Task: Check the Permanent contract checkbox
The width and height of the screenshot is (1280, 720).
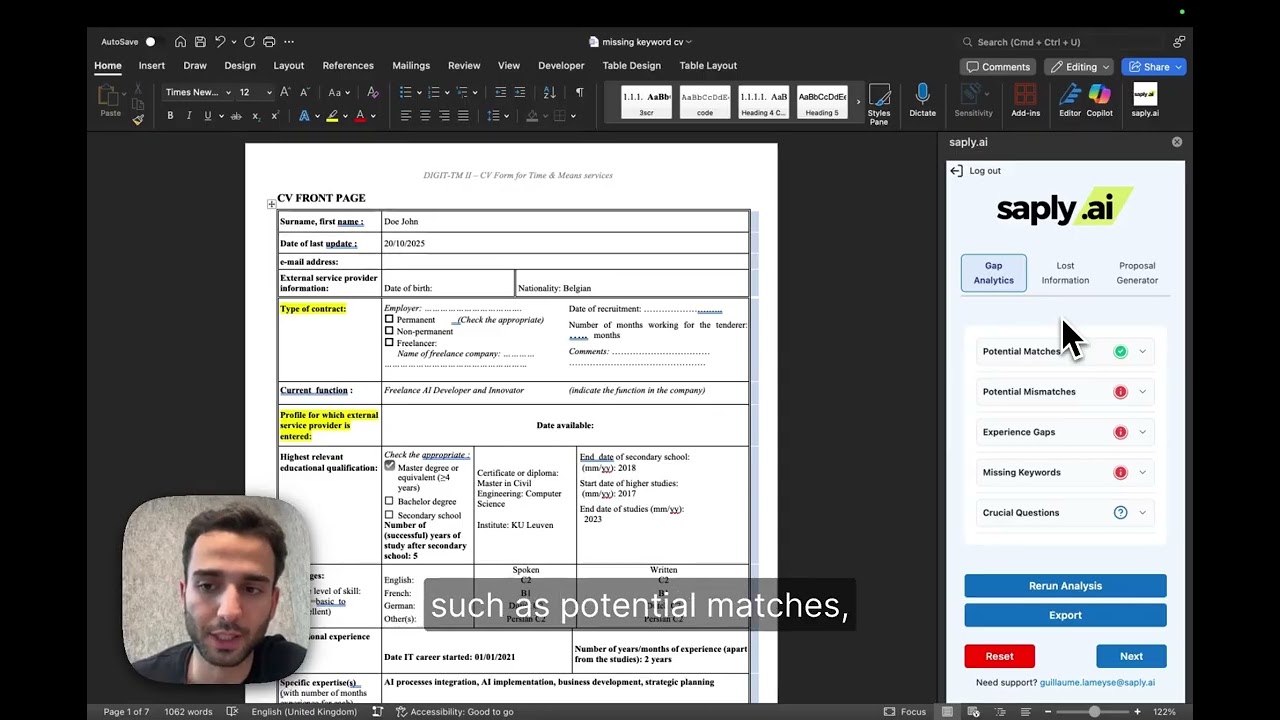Action: (389, 319)
